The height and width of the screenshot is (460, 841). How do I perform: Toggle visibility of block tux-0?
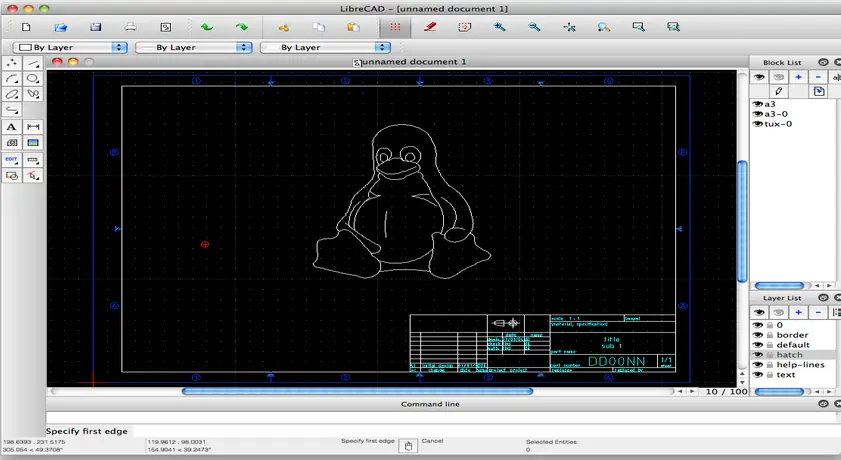(757, 124)
